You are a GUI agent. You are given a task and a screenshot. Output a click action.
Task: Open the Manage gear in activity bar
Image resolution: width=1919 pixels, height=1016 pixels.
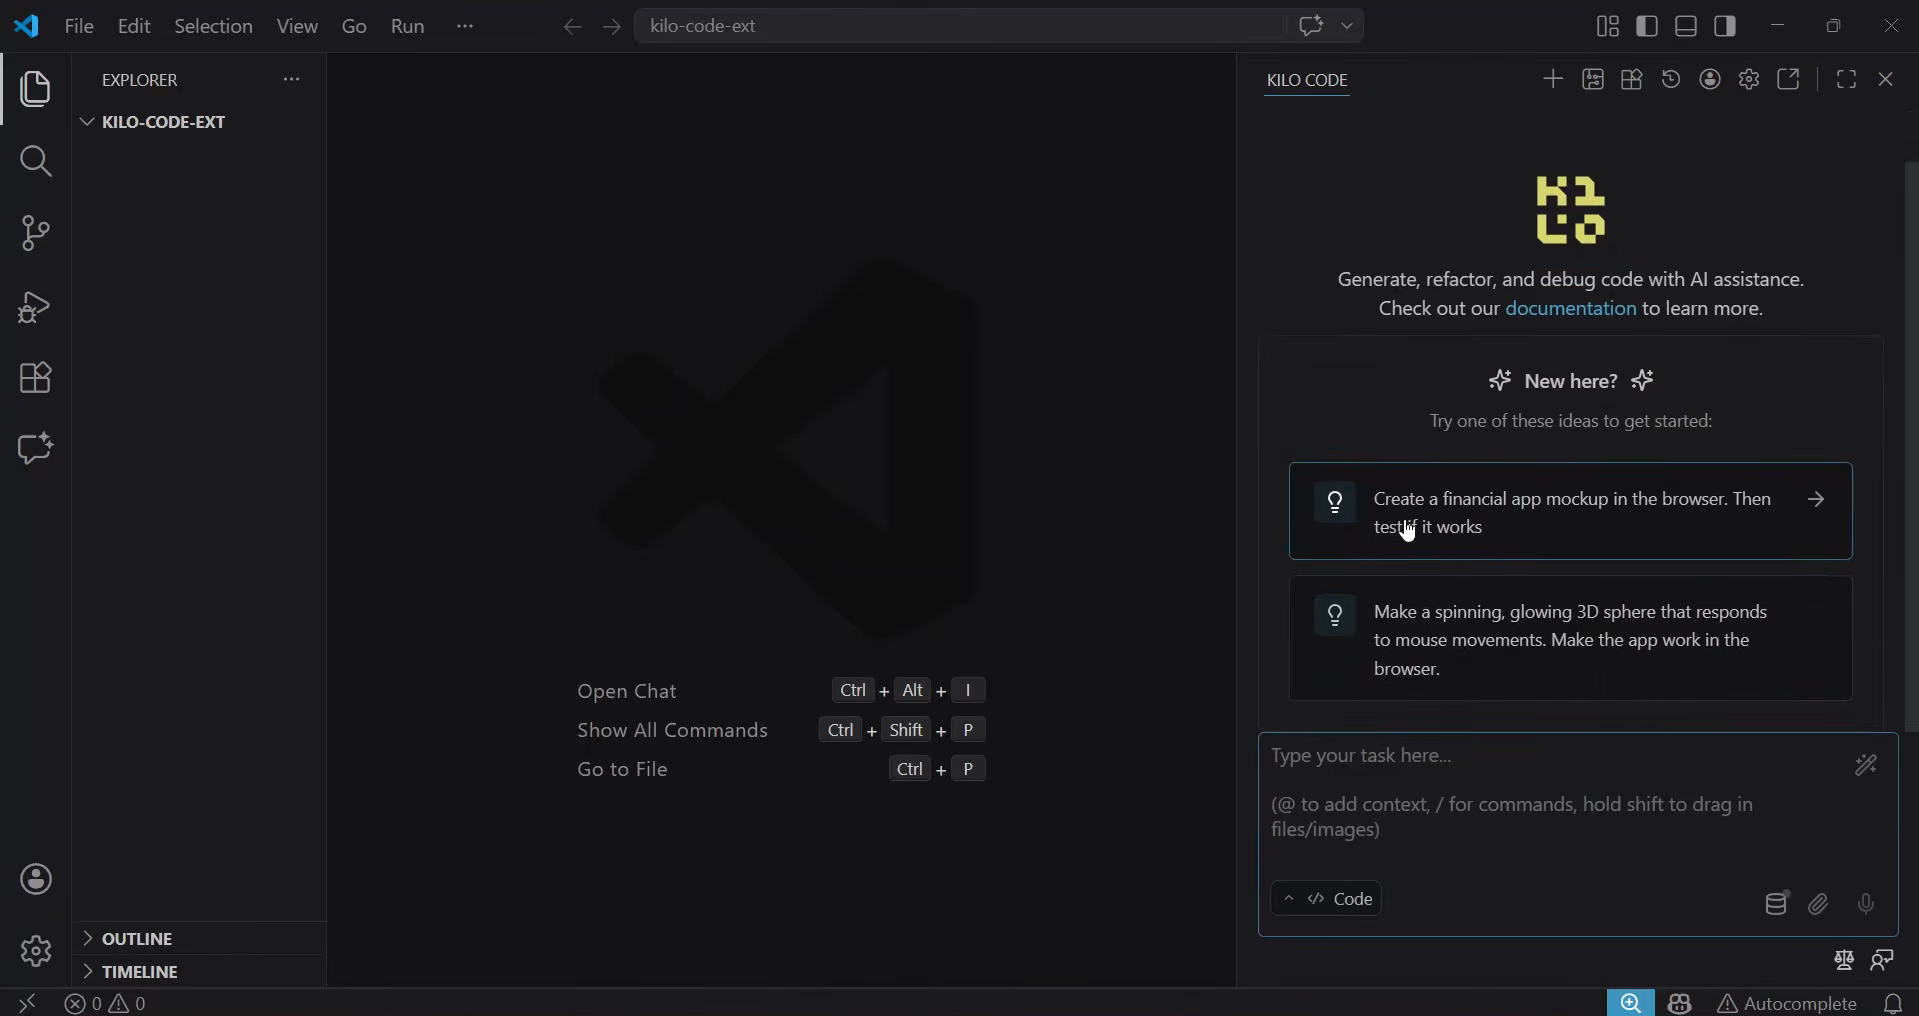click(36, 951)
